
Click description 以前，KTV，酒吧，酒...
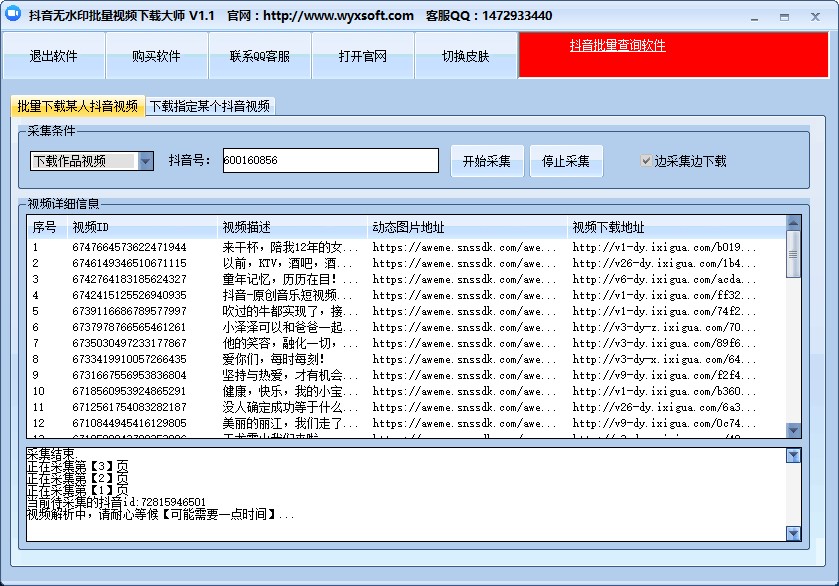click(x=287, y=263)
